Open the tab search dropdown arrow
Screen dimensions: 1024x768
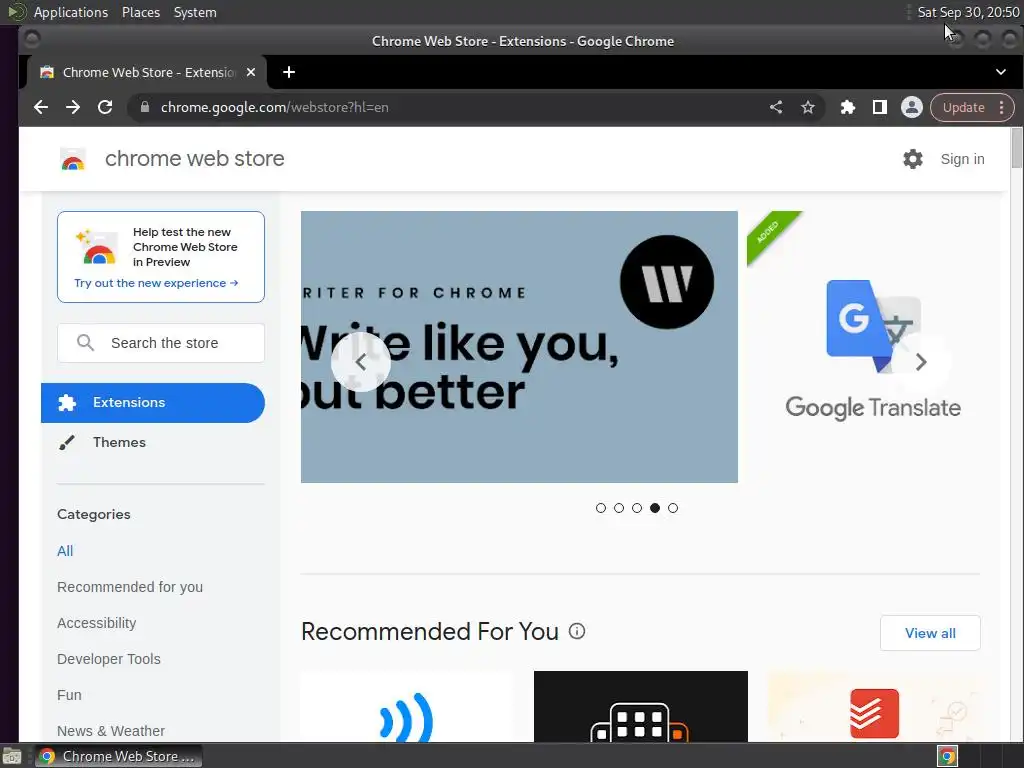pyautogui.click(x=1000, y=72)
